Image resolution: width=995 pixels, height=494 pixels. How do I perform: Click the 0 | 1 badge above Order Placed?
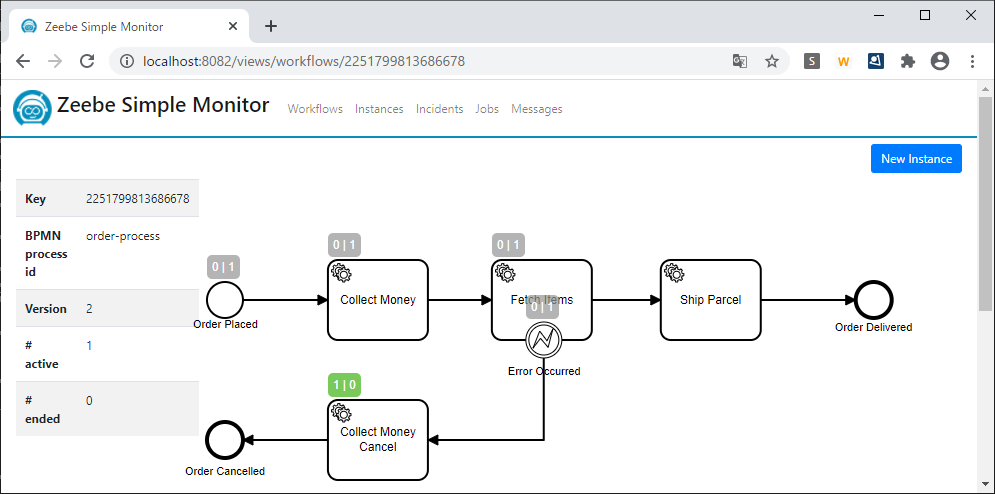pos(223,267)
